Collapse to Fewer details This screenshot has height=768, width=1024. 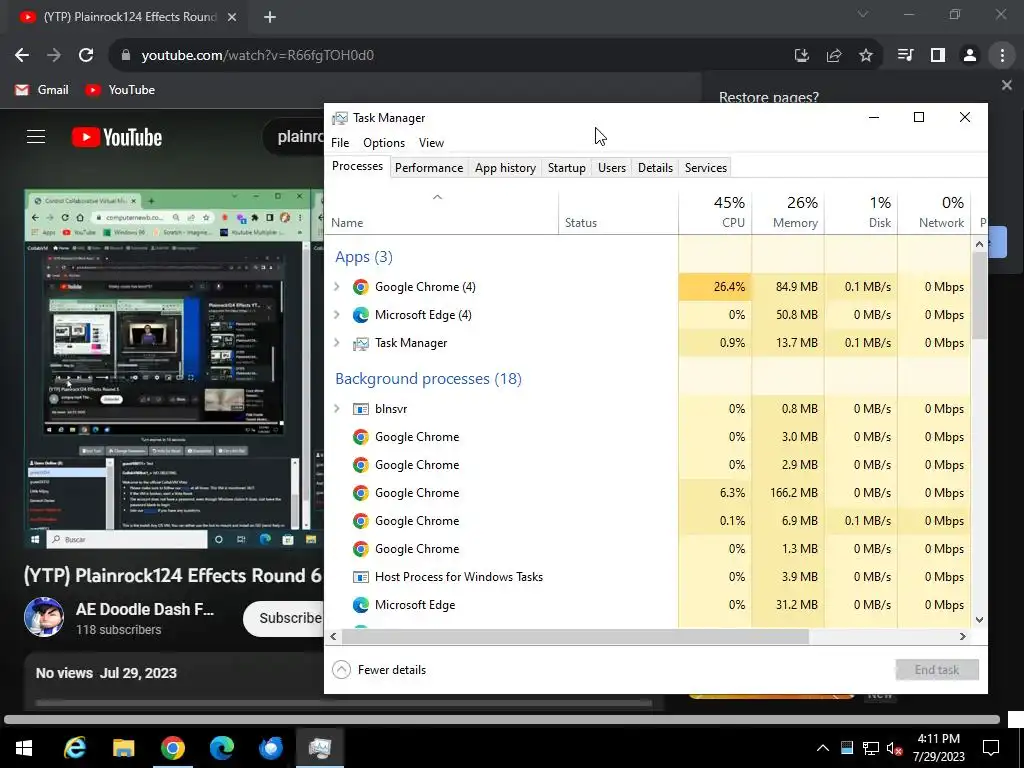coord(379,669)
